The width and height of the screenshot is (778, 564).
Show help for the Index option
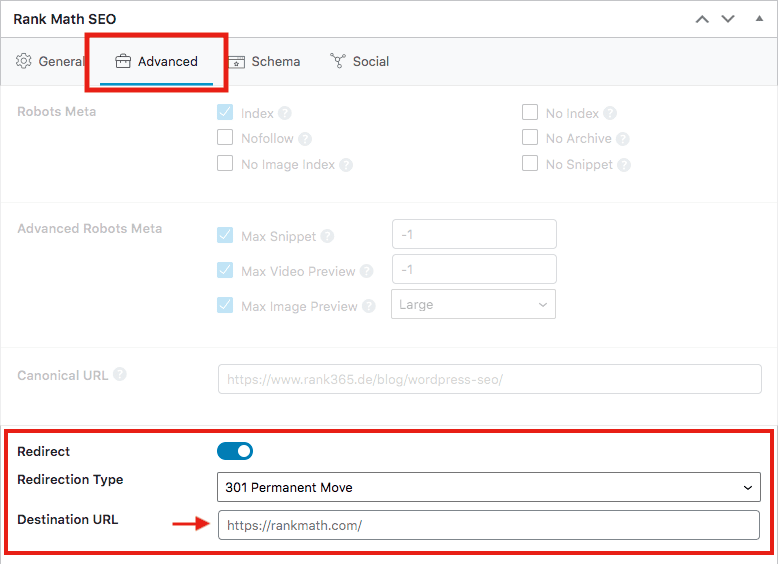click(x=285, y=114)
